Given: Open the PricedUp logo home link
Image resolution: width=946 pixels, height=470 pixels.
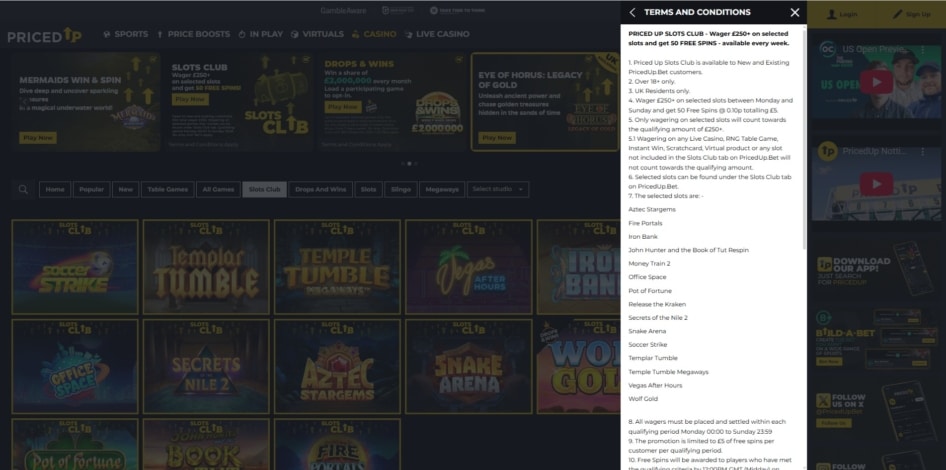Looking at the screenshot, I should pyautogui.click(x=44, y=35).
